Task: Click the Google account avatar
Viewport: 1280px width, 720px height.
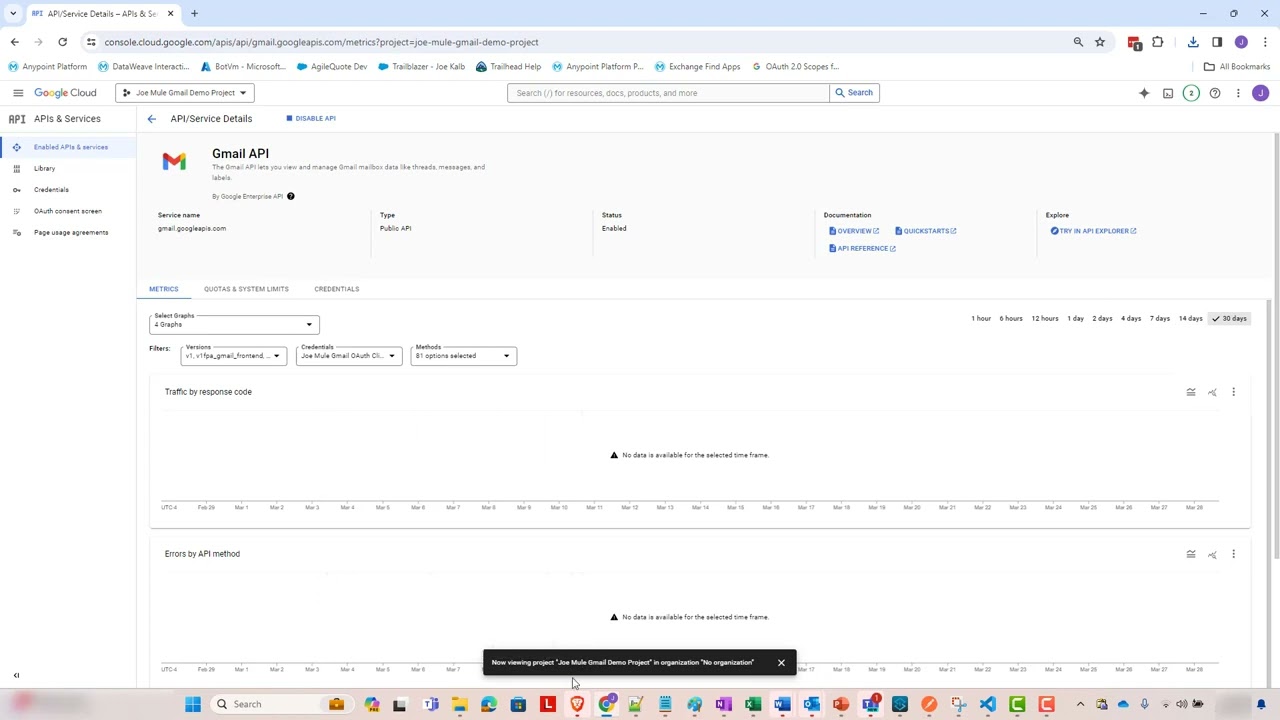Action: click(1260, 93)
